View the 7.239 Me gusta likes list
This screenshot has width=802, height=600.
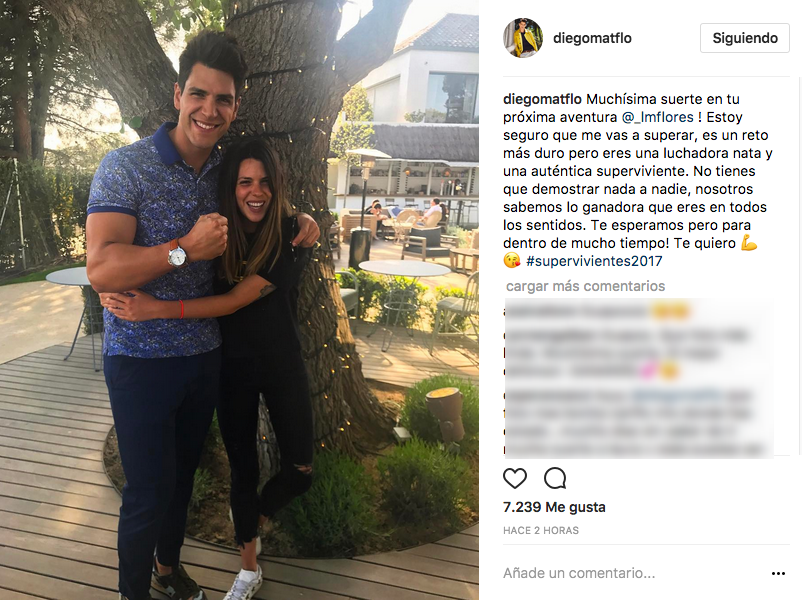coord(554,507)
